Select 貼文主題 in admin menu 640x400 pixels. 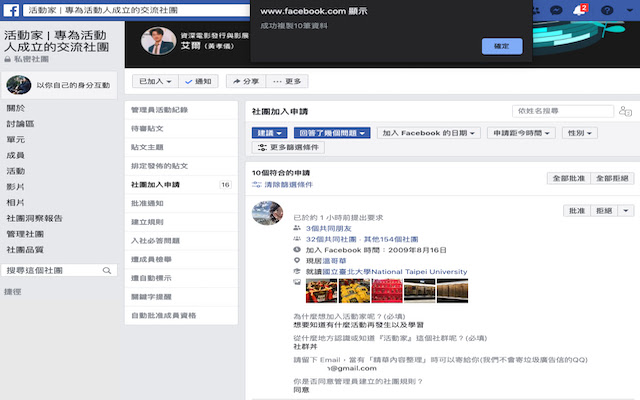[181, 147]
